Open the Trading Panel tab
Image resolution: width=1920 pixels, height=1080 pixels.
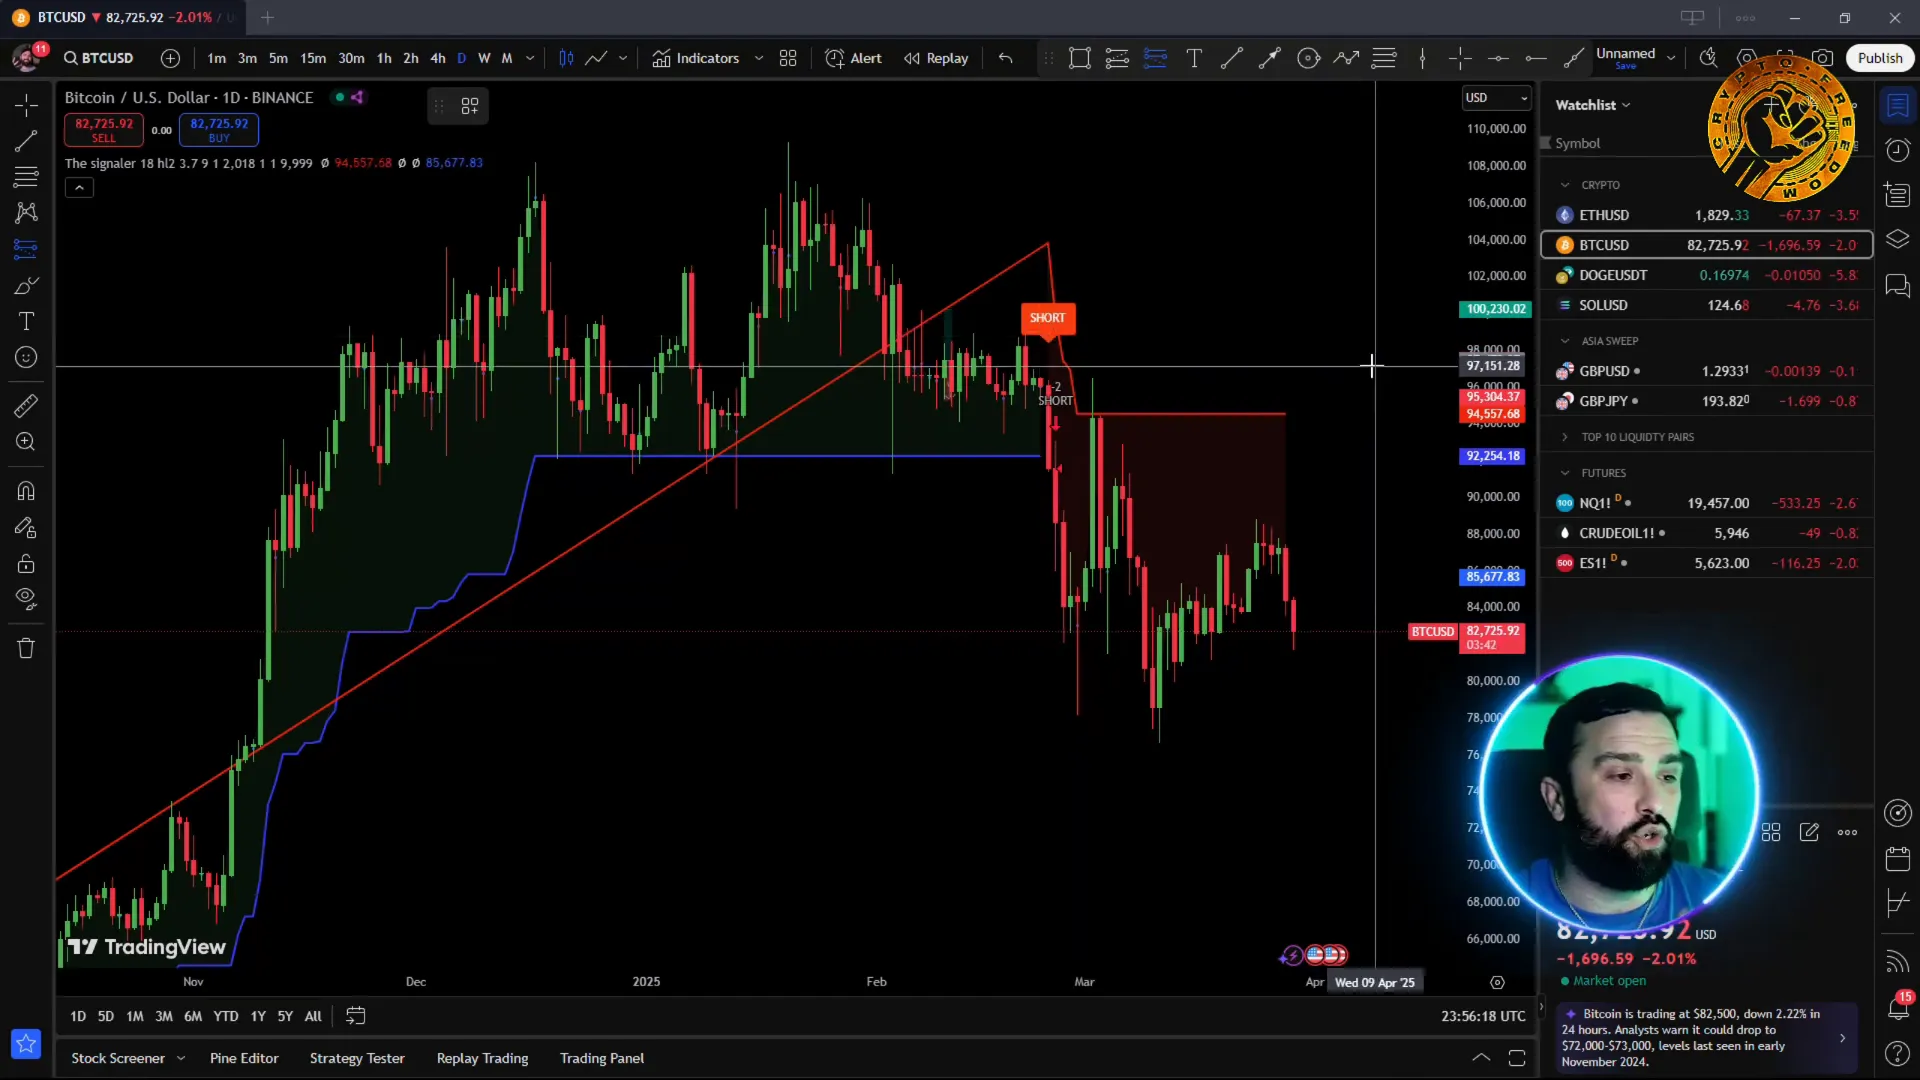pyautogui.click(x=602, y=1058)
